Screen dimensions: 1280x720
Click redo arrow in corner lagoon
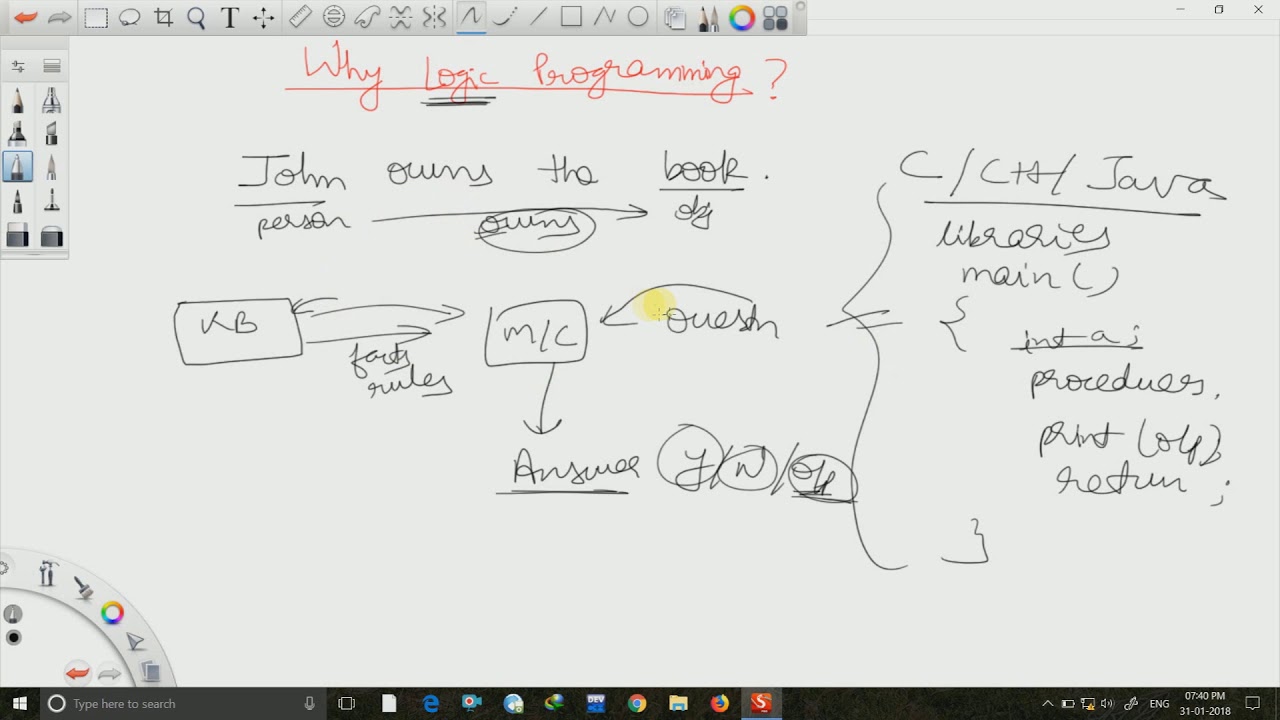[109, 673]
